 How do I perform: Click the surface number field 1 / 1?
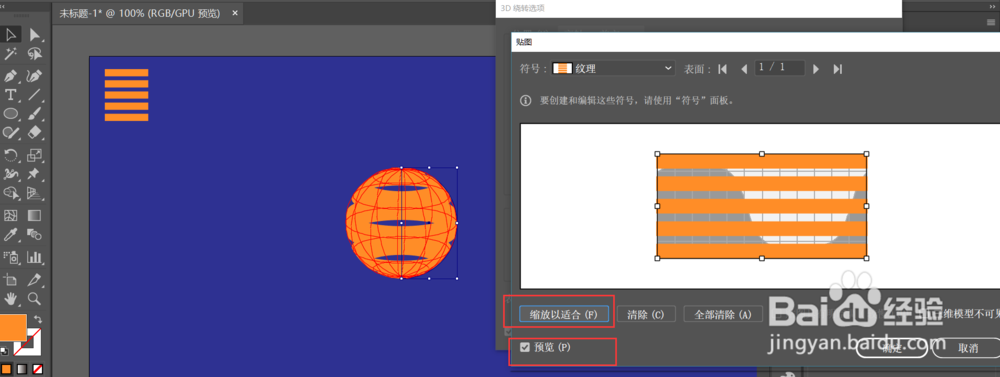(x=779, y=68)
